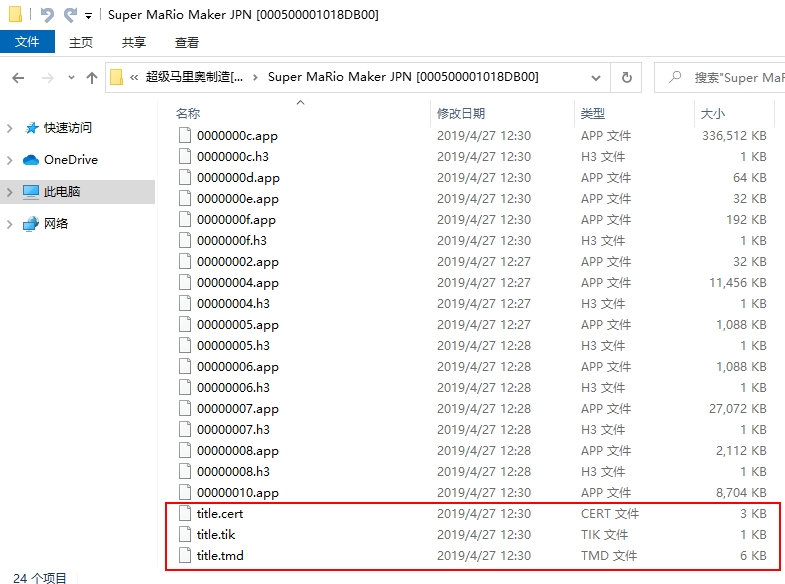Click the folder icon in the address bar

(x=116, y=77)
